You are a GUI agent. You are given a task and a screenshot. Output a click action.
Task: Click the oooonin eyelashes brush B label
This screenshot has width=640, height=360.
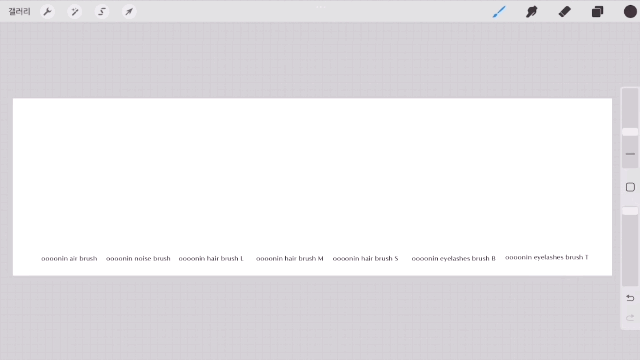click(x=453, y=258)
